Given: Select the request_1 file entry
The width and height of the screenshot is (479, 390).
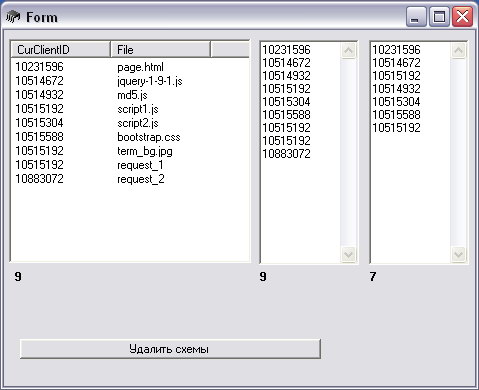Looking at the screenshot, I should pos(140,165).
